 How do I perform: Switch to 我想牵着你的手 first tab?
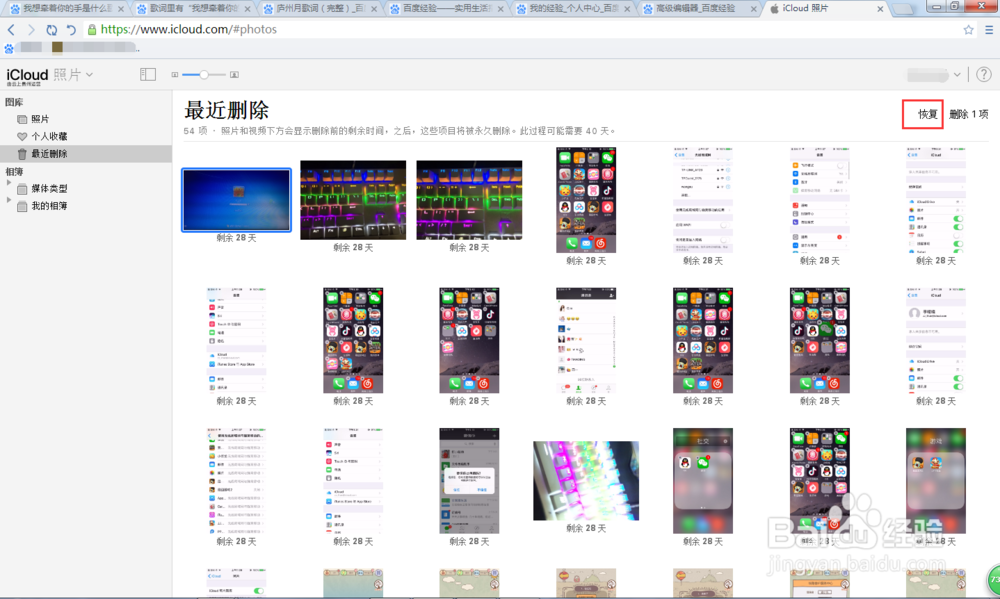pos(66,8)
